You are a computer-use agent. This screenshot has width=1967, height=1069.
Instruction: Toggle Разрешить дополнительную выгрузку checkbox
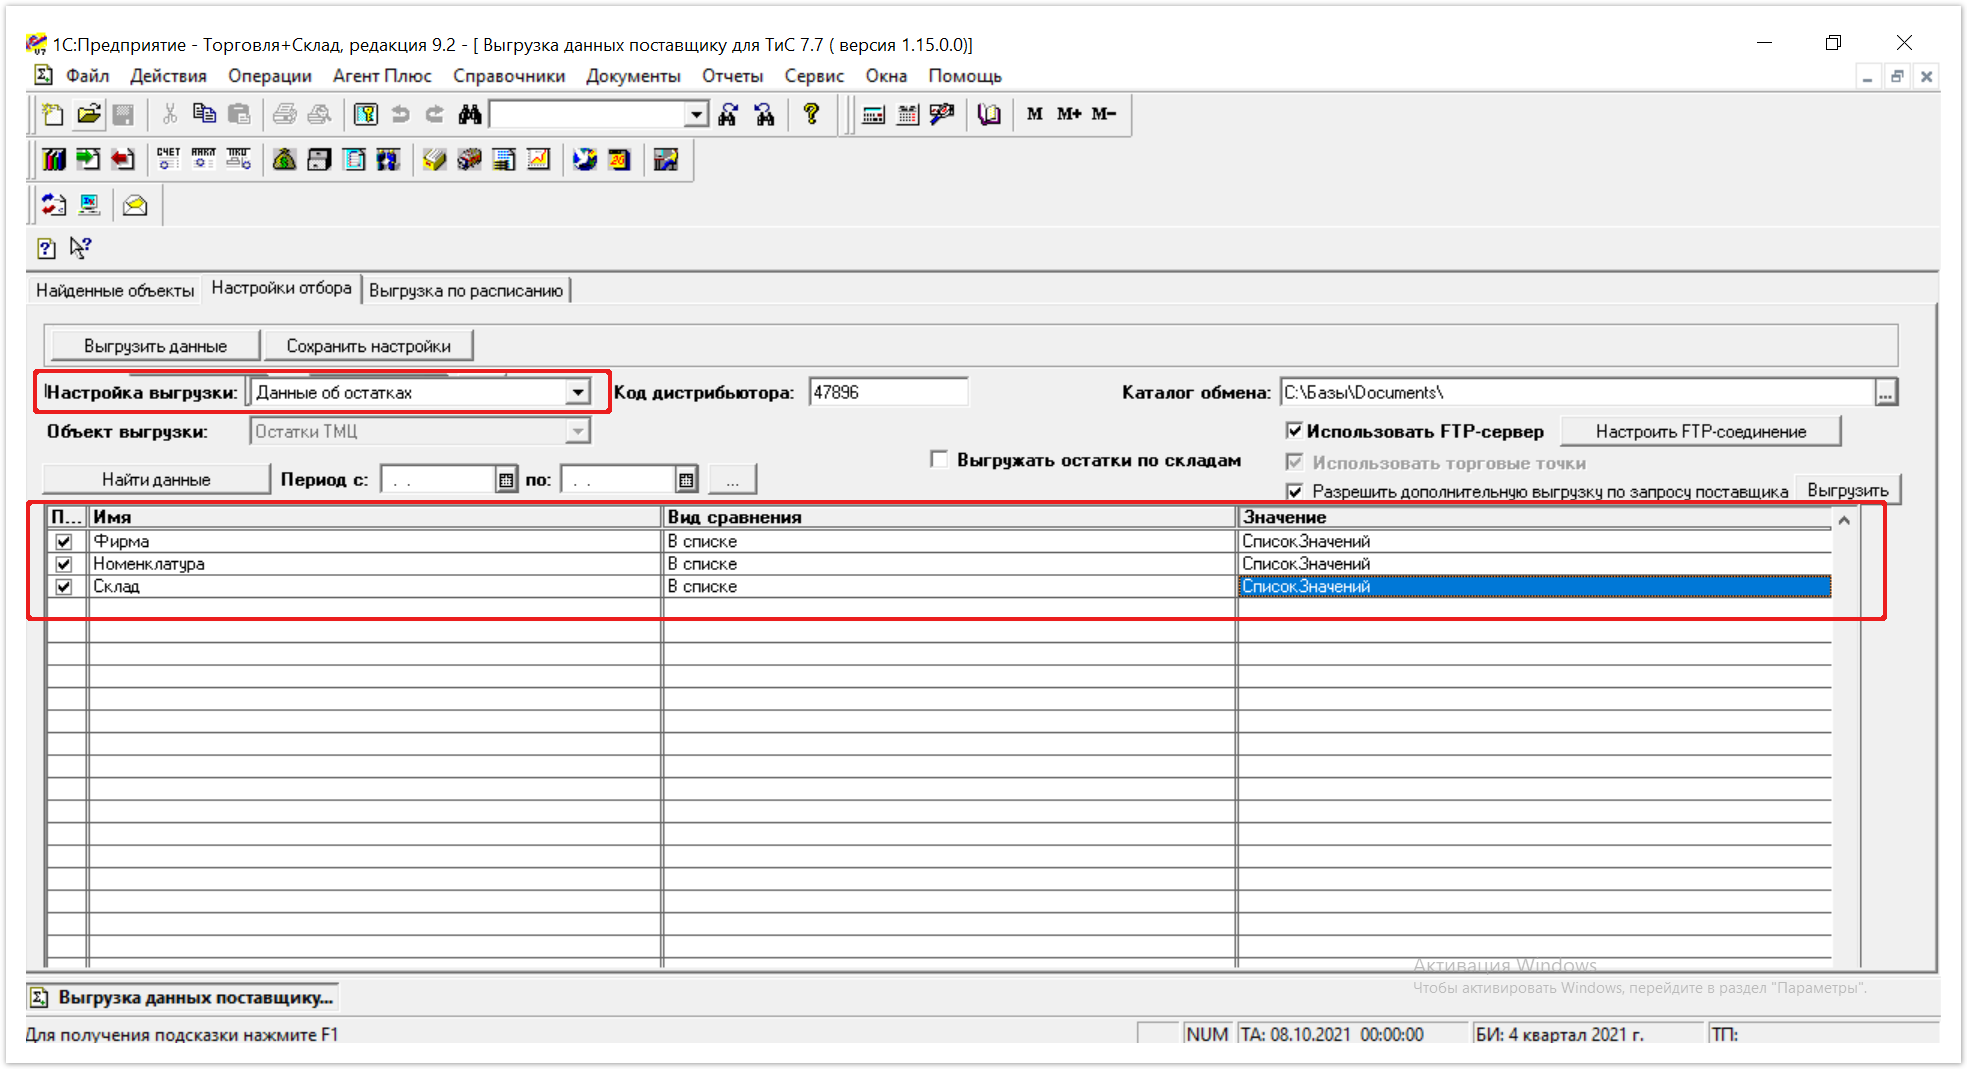tap(1294, 491)
